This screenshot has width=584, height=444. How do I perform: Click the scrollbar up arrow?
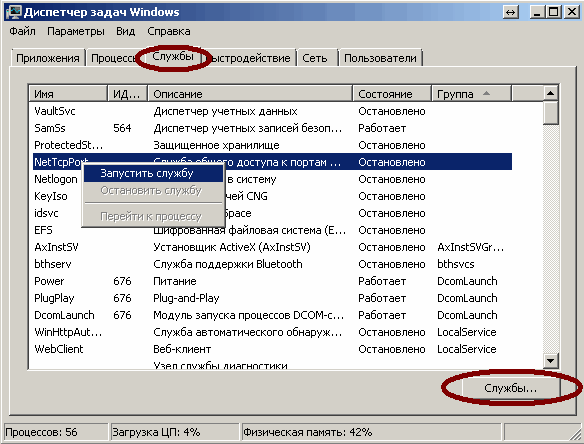[x=550, y=93]
